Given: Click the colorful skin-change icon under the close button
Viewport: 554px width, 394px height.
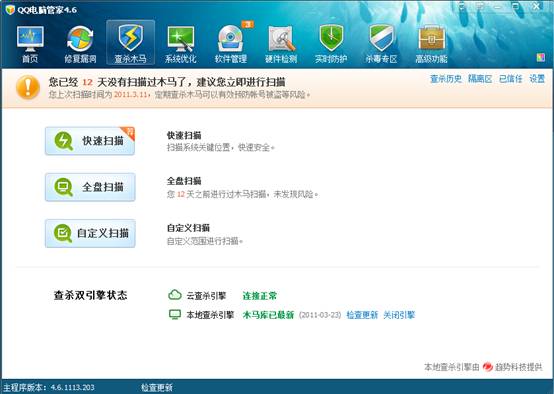Looking at the screenshot, I should pyautogui.click(x=541, y=57).
